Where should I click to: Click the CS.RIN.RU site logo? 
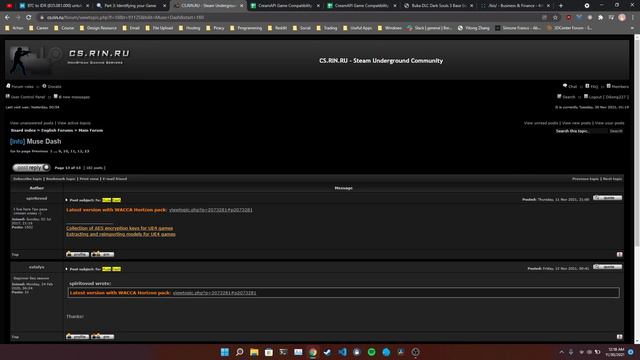click(69, 60)
